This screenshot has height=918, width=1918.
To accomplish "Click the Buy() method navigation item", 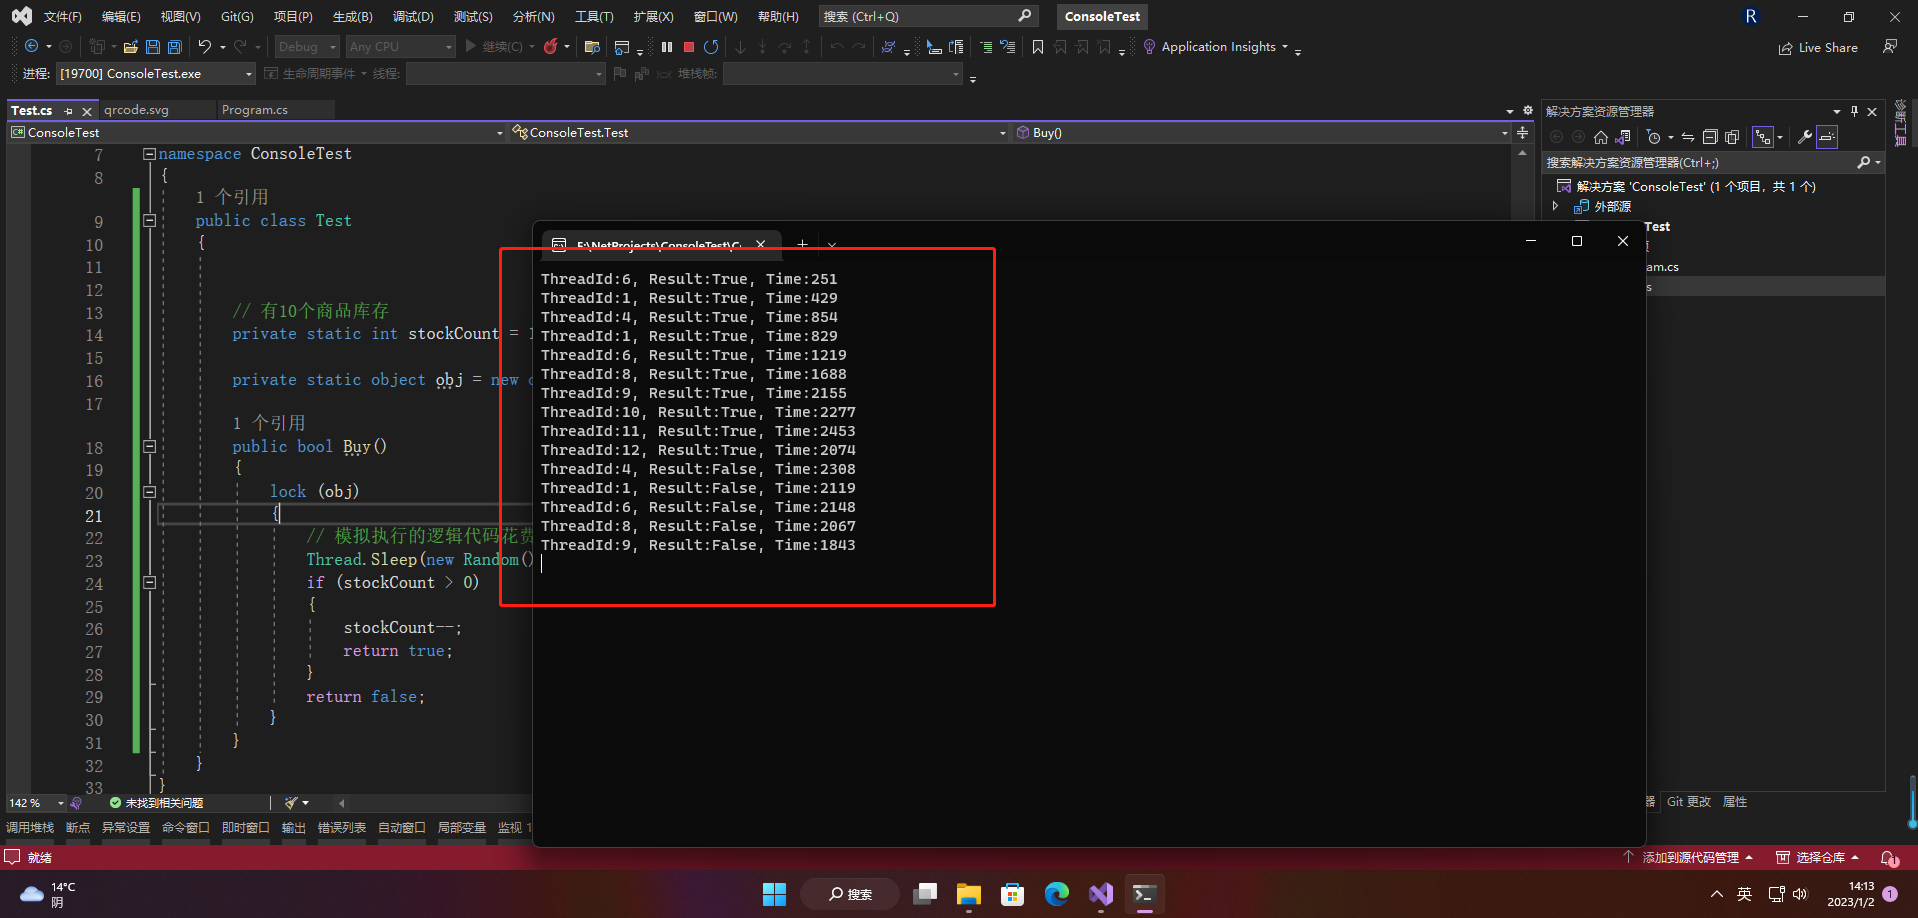I will (1046, 131).
